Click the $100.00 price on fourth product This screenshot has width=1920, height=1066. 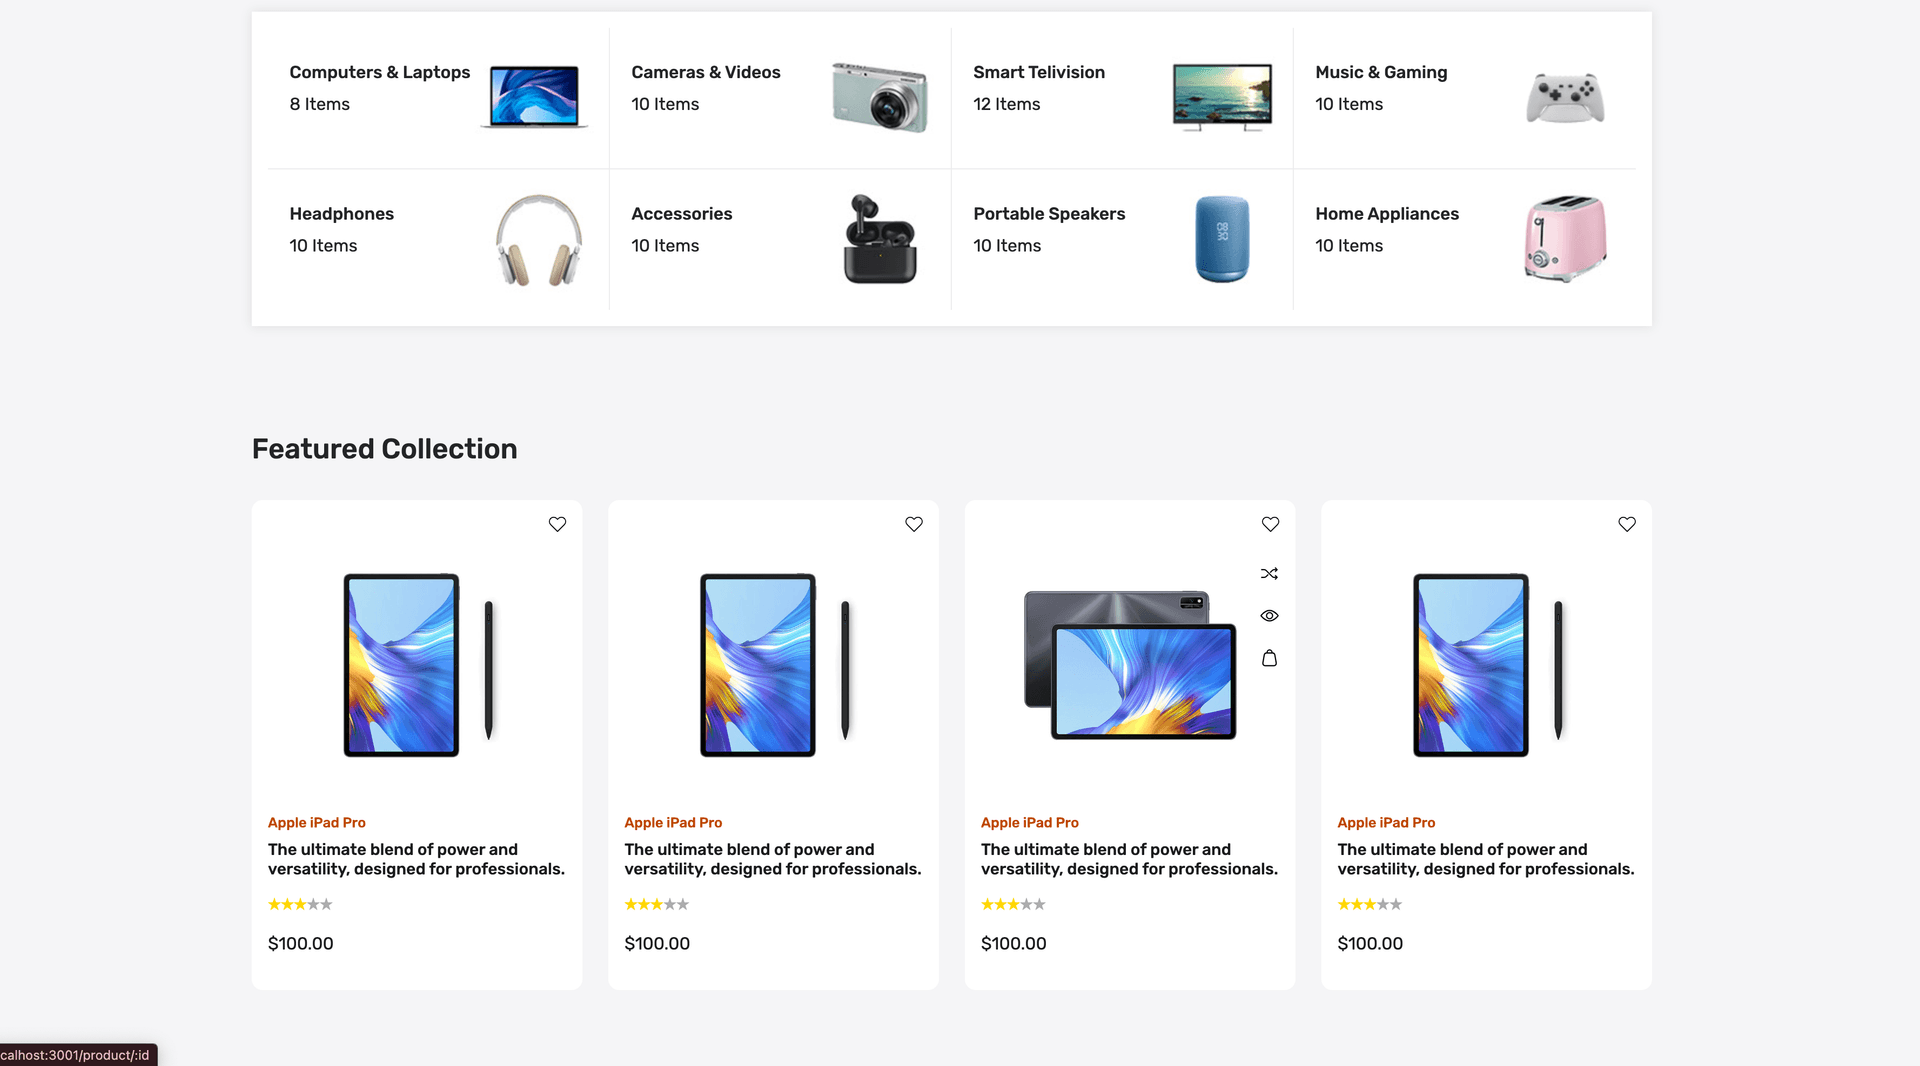[1369, 943]
